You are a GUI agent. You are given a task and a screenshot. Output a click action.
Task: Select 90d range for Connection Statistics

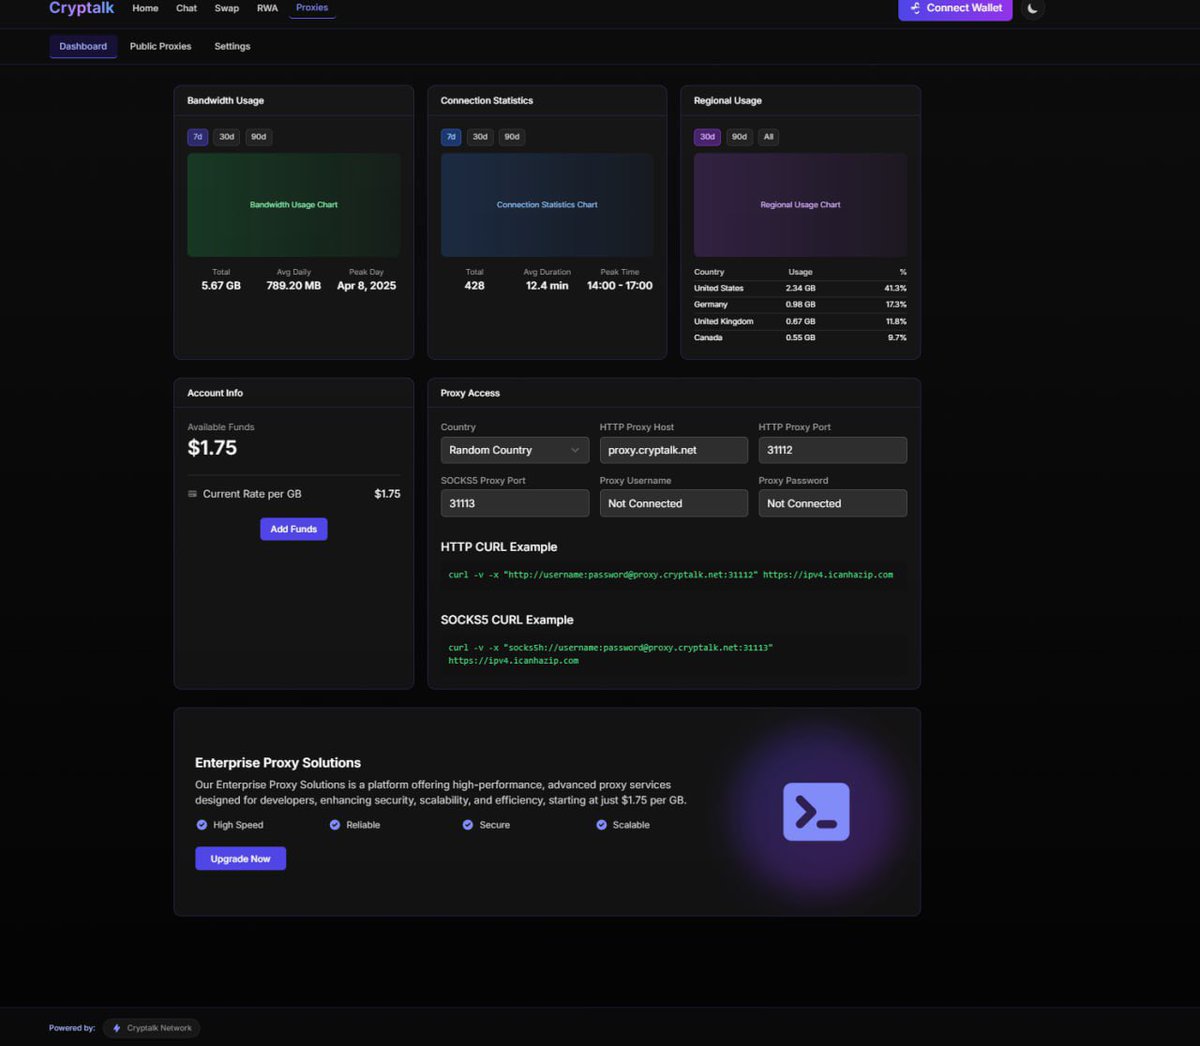point(512,137)
